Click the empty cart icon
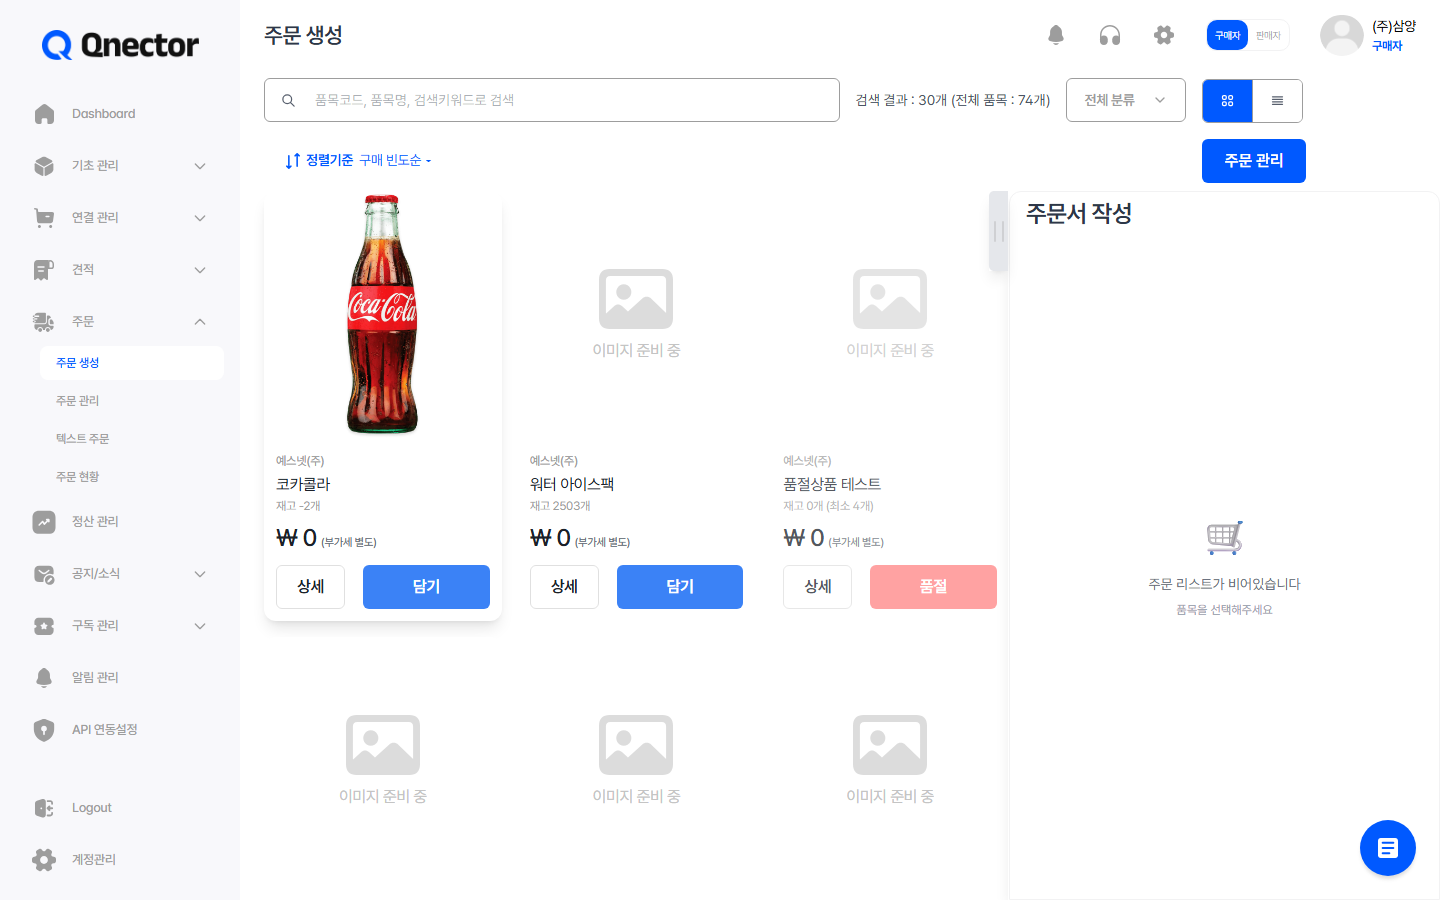The height and width of the screenshot is (900, 1440). [1225, 538]
